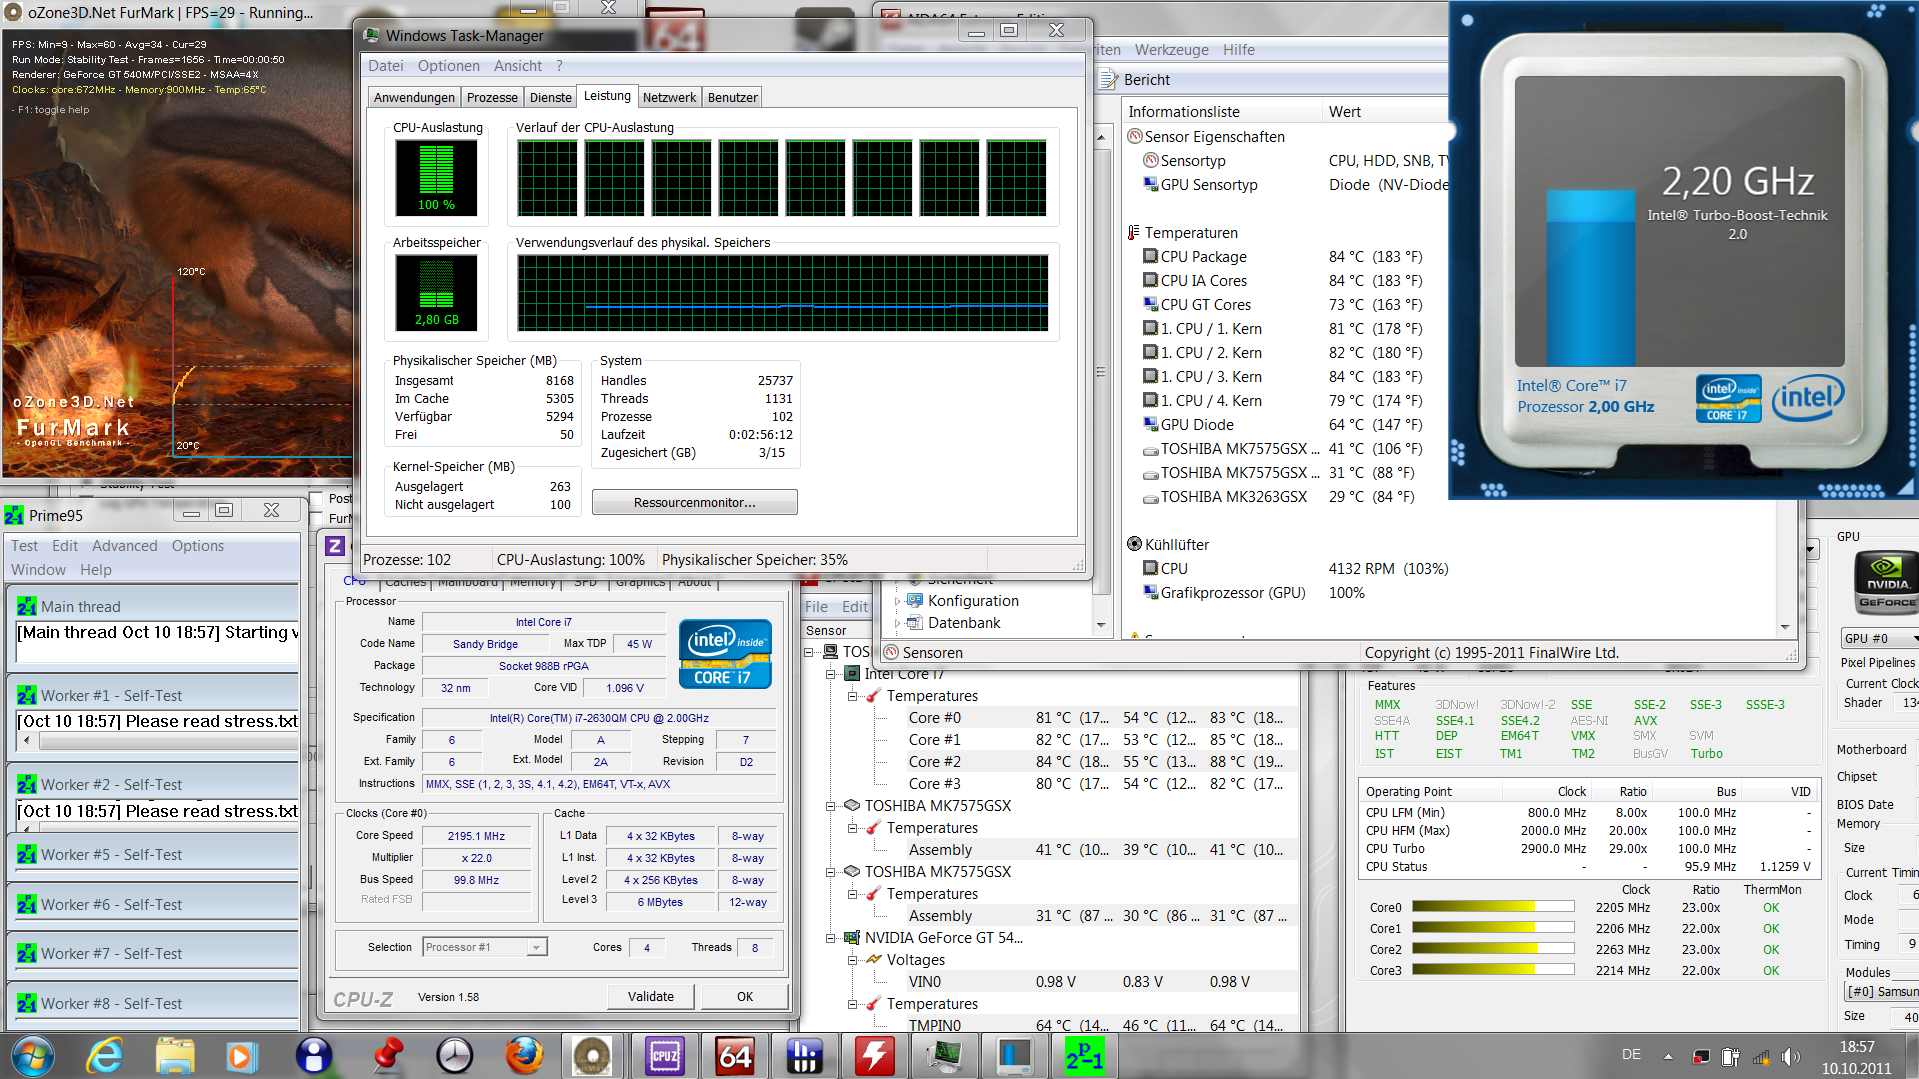Click left arrow of Worker #1 scrollbar
The height and width of the screenshot is (1079, 1919).
click(26, 741)
